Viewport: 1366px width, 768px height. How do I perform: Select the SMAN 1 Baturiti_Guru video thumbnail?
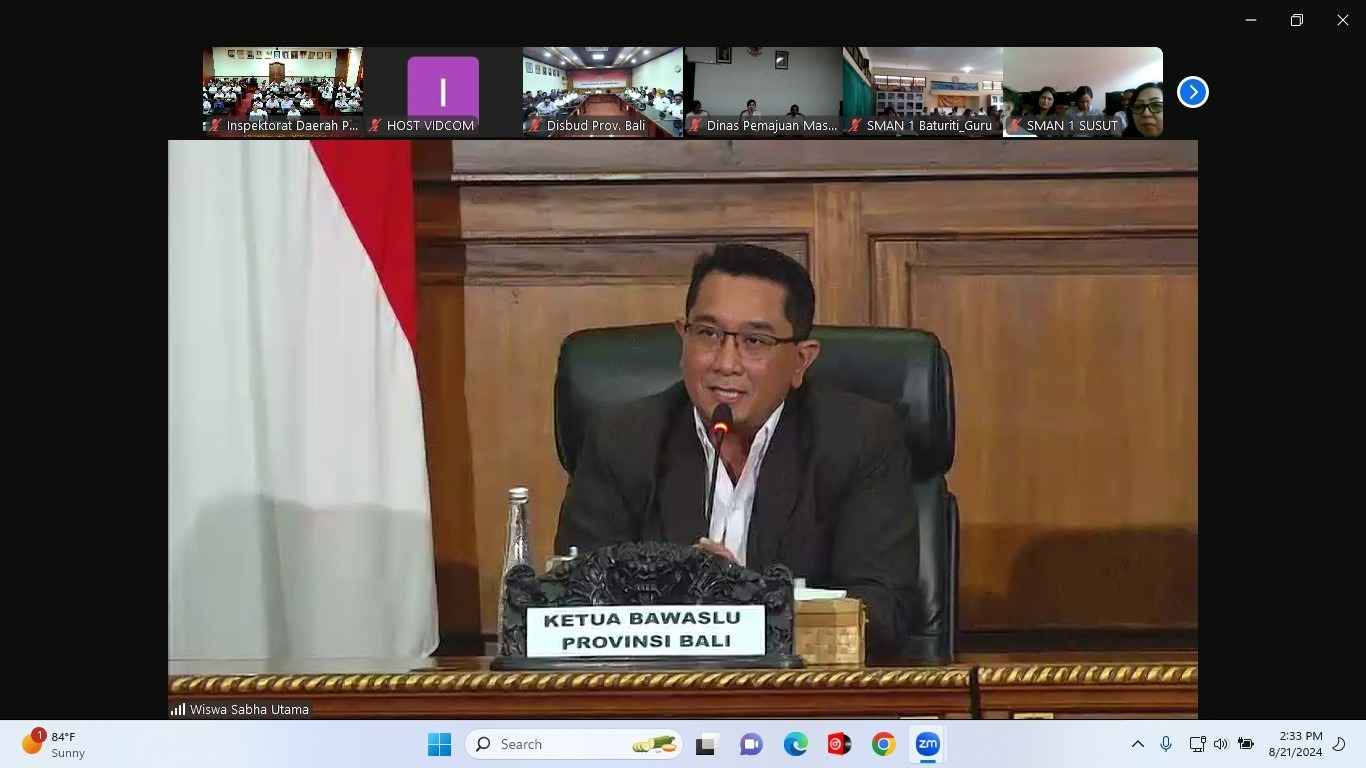pyautogui.click(x=923, y=91)
